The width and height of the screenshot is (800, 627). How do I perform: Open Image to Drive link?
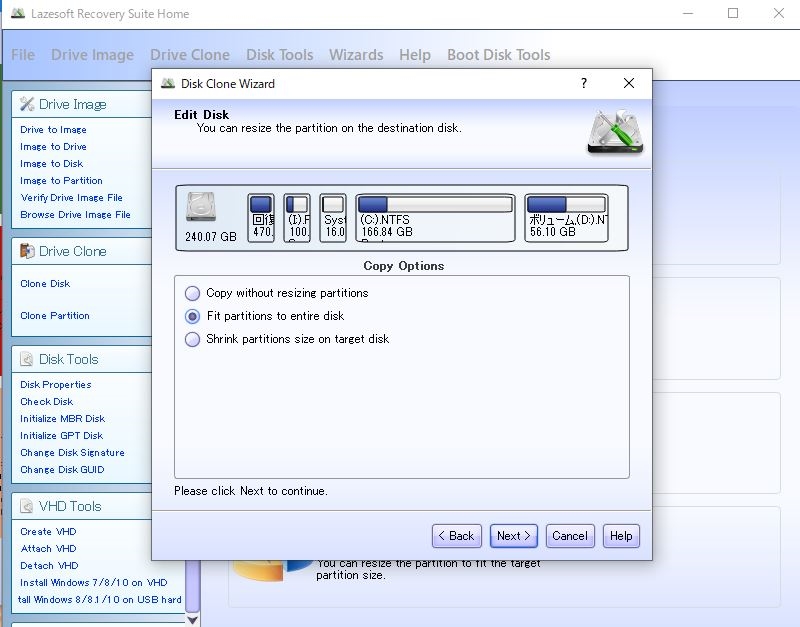click(x=53, y=146)
